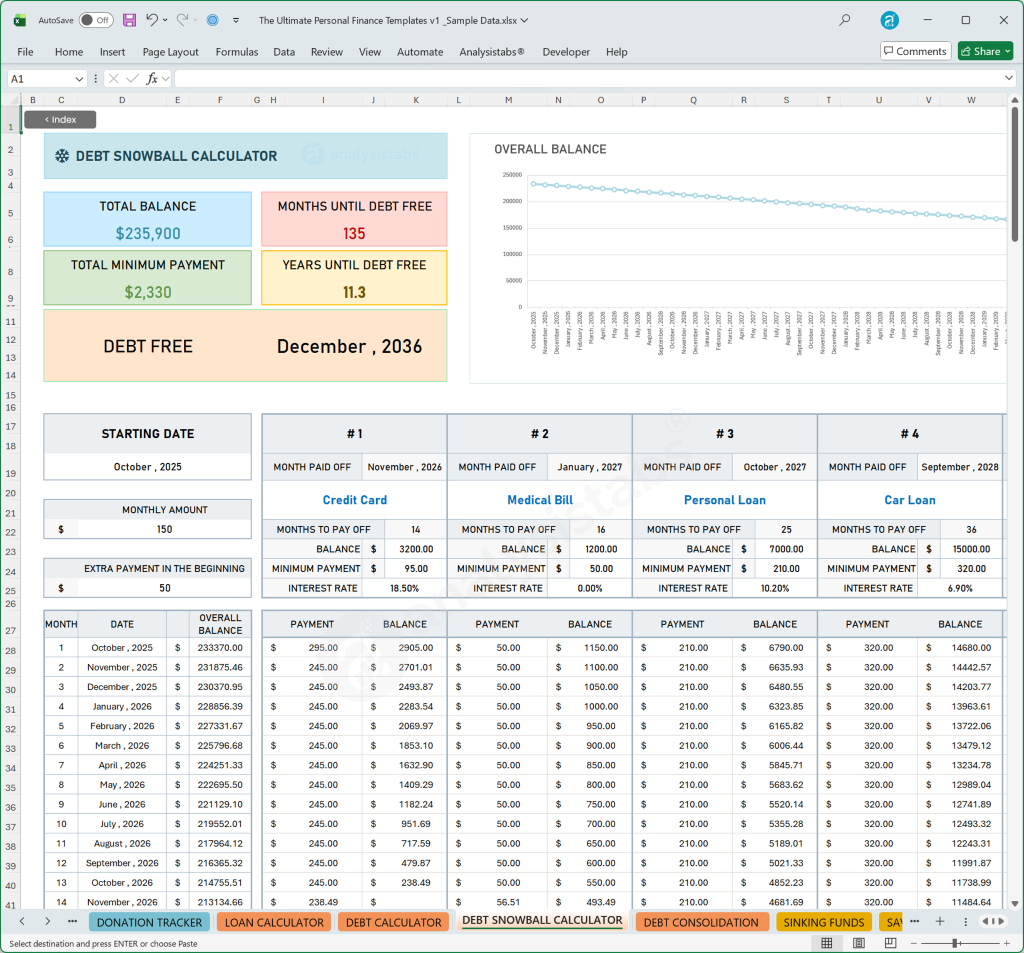1024x953 pixels.
Task: Open the Undo history dropdown arrow
Action: [166, 19]
